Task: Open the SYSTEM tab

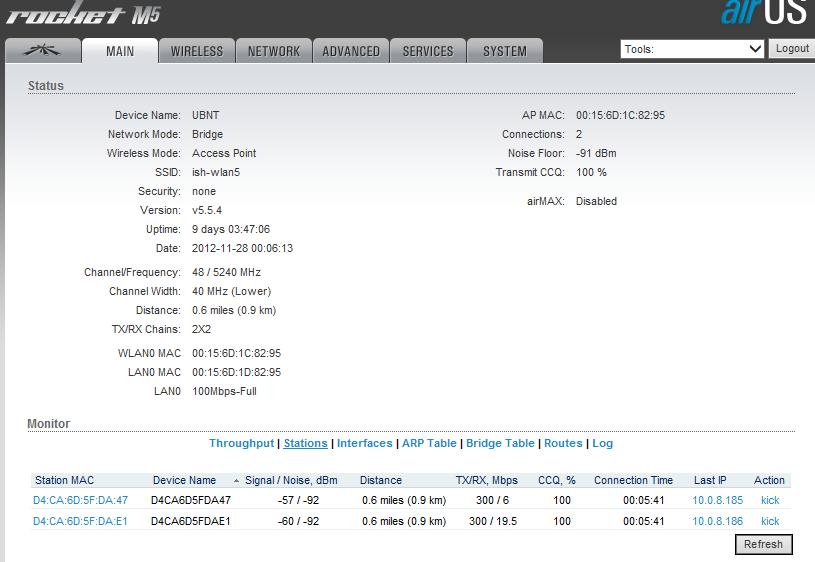Action: [504, 51]
